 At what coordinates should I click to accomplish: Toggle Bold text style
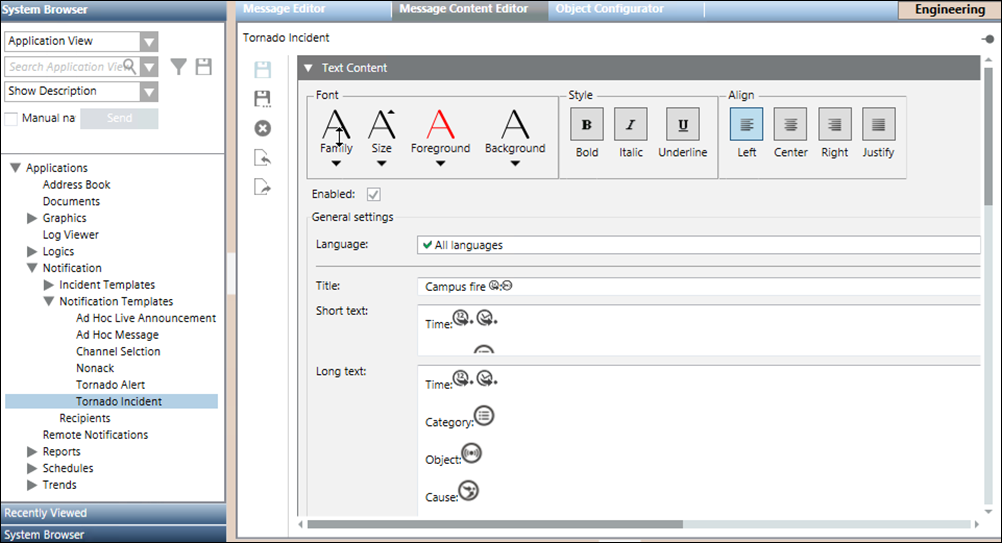tap(587, 125)
